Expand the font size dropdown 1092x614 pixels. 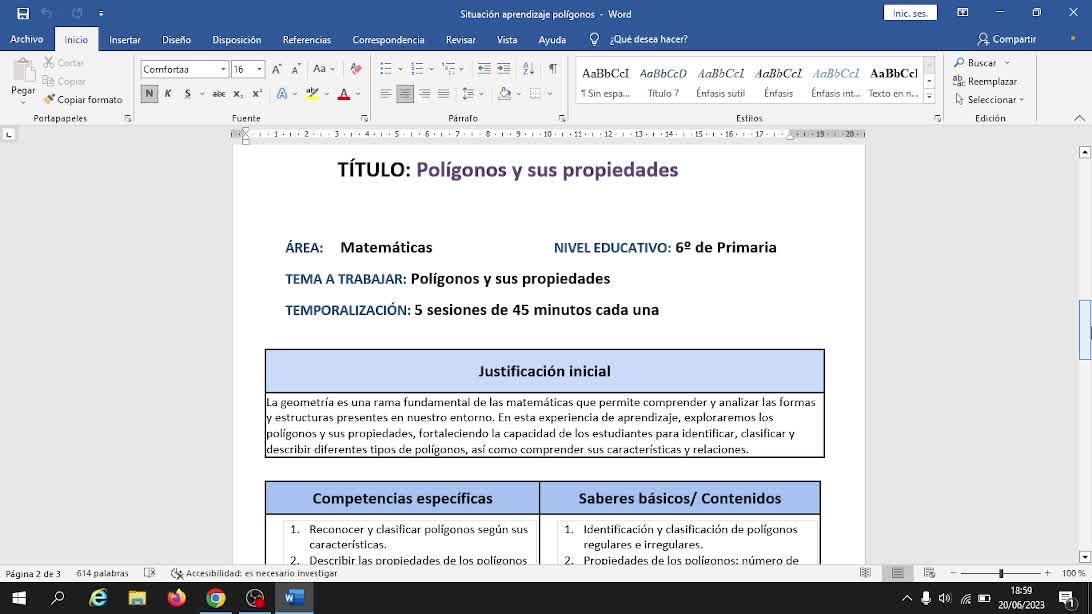pyautogui.click(x=259, y=69)
